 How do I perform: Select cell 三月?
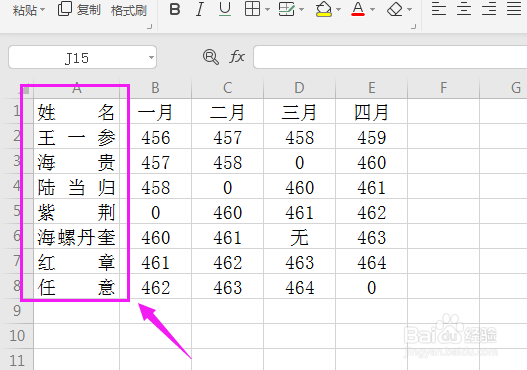pyautogui.click(x=299, y=112)
